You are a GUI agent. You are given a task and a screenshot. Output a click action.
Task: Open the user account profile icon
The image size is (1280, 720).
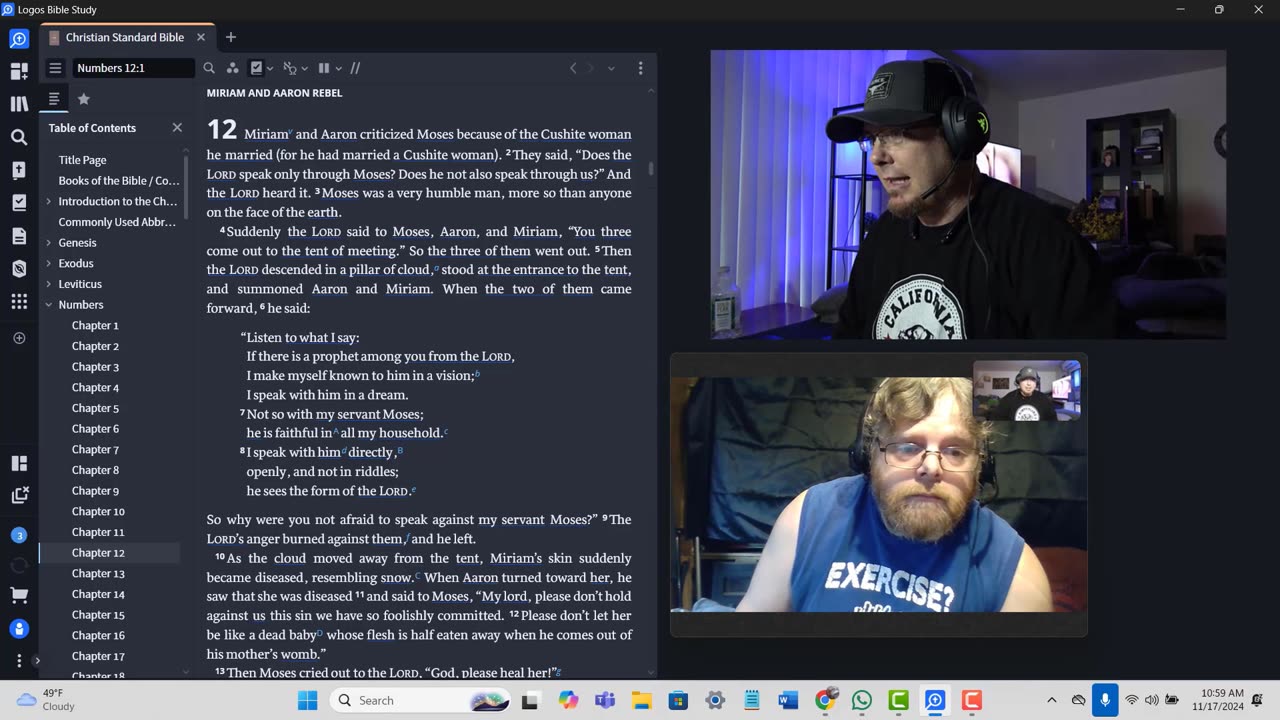click(19, 629)
